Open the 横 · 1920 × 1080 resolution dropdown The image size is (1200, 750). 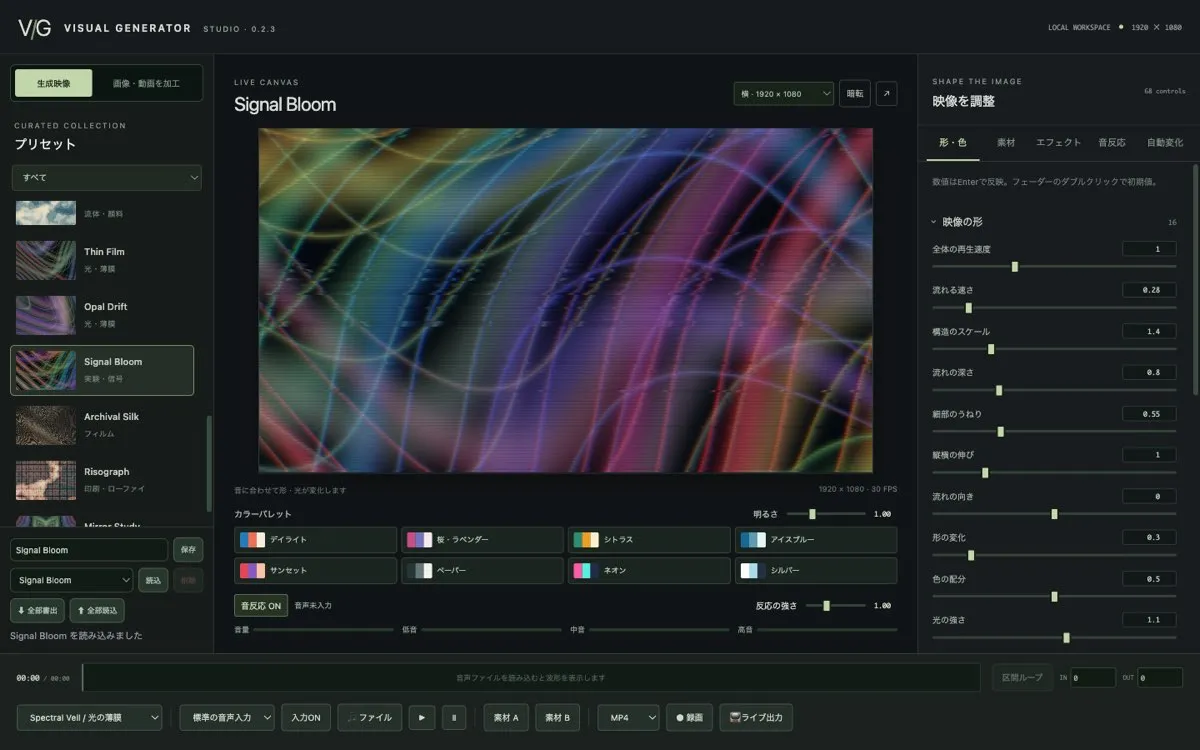click(784, 93)
